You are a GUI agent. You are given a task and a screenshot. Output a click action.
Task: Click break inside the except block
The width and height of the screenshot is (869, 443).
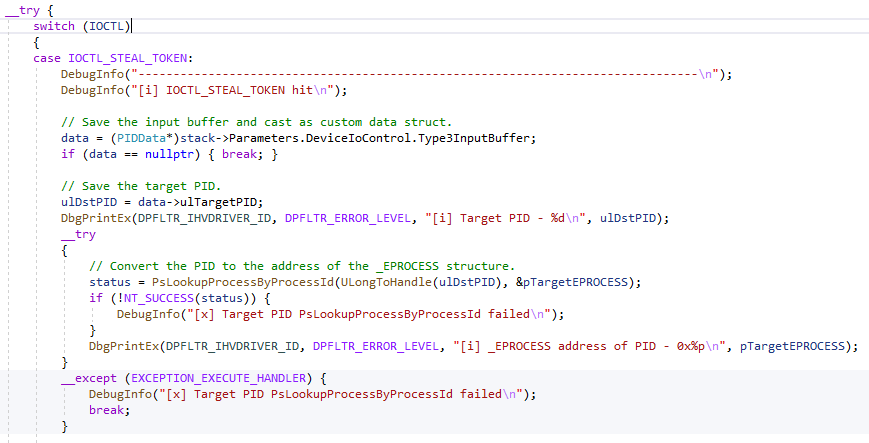pos(106,410)
